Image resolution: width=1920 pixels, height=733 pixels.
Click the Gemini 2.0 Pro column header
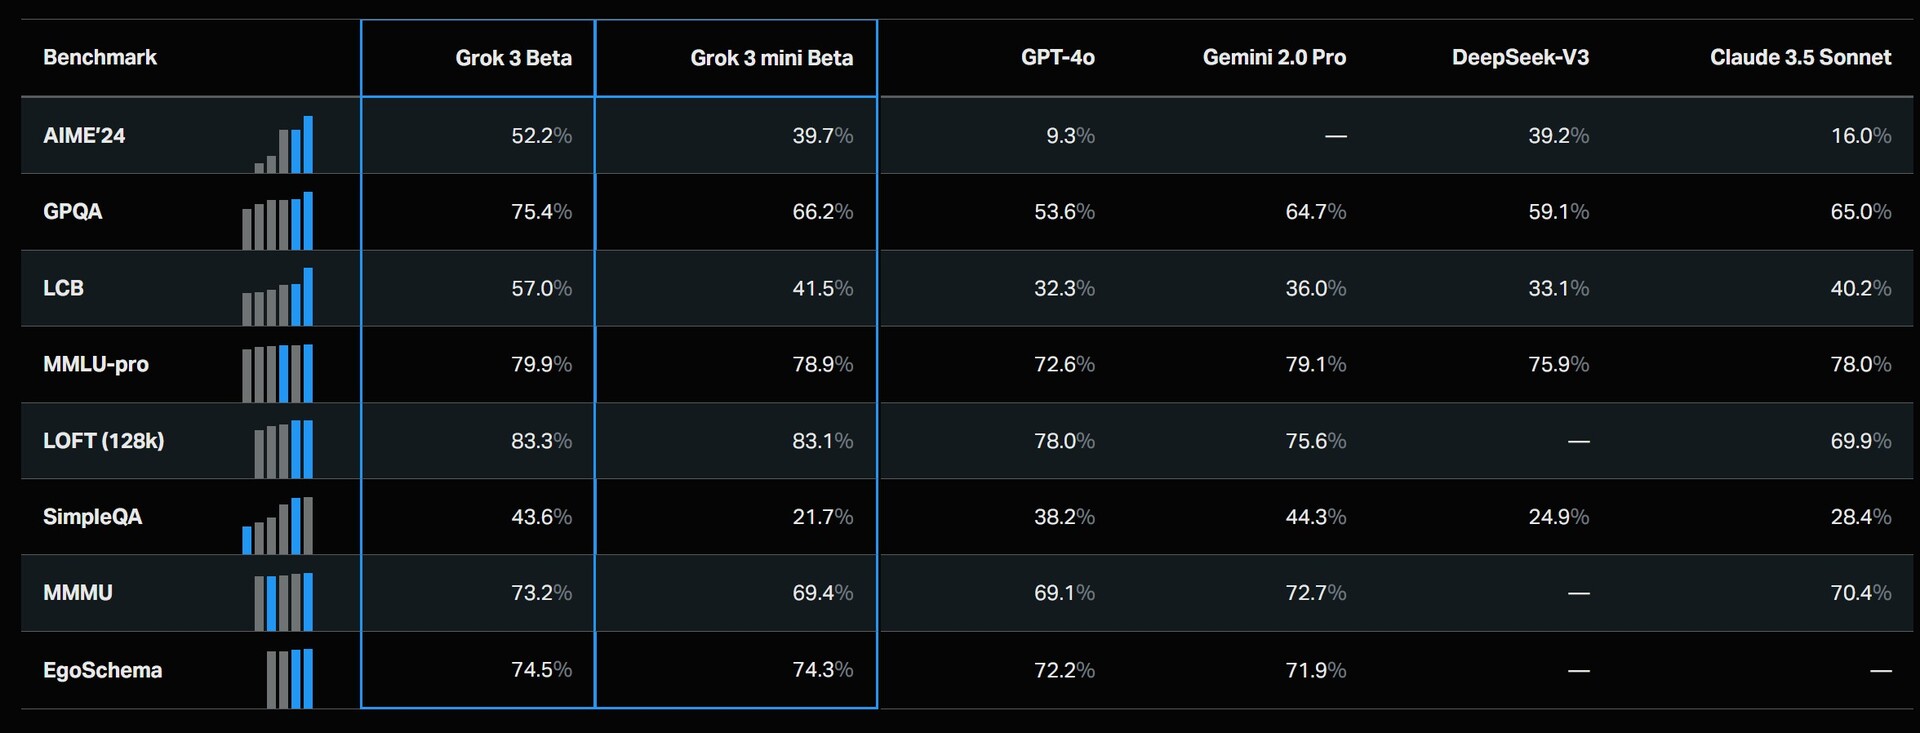[1273, 58]
